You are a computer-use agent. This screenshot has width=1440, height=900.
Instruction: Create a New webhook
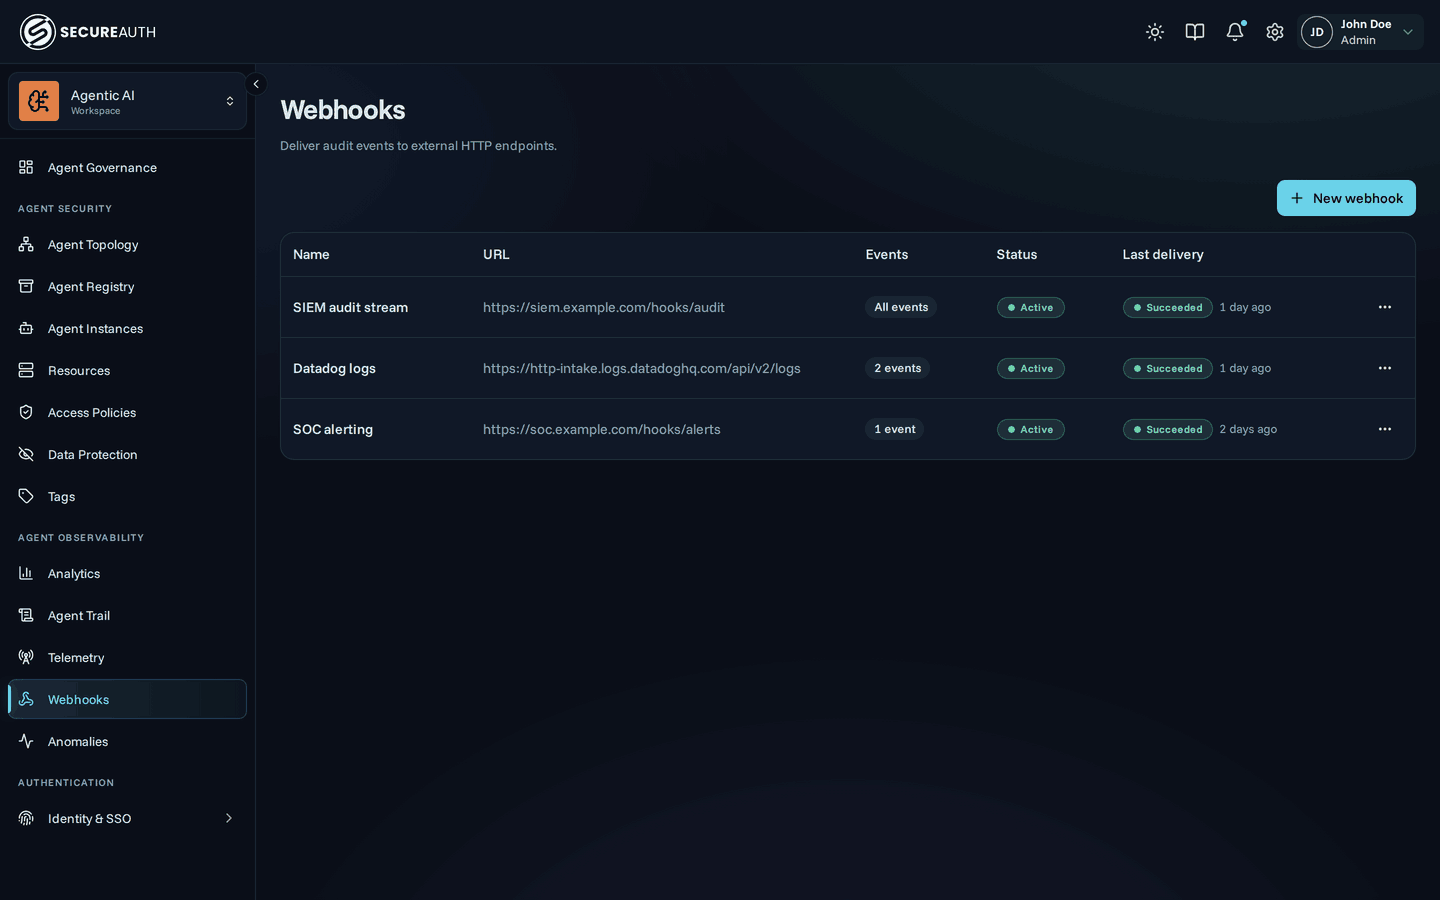tap(1346, 198)
